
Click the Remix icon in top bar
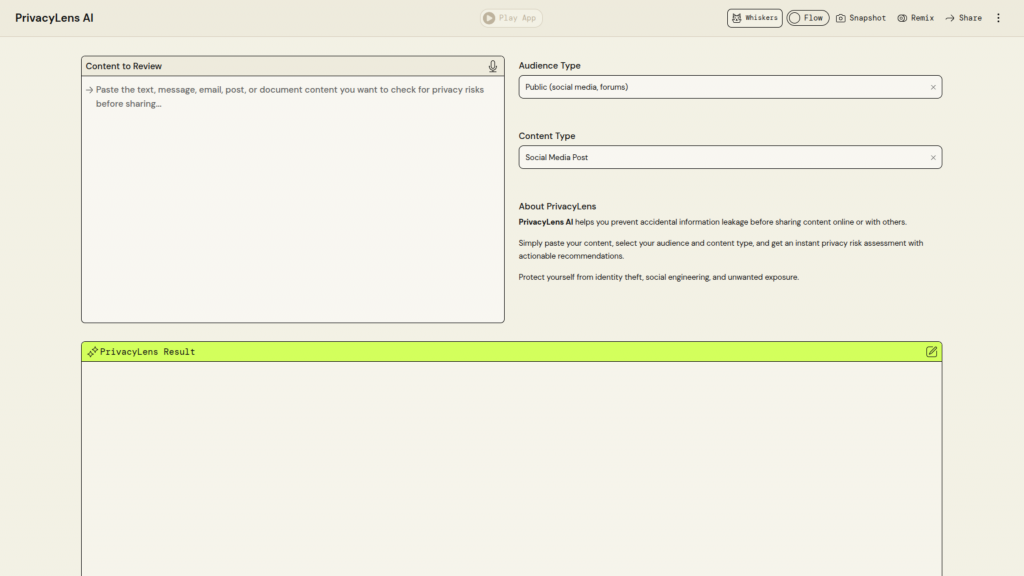coord(902,18)
